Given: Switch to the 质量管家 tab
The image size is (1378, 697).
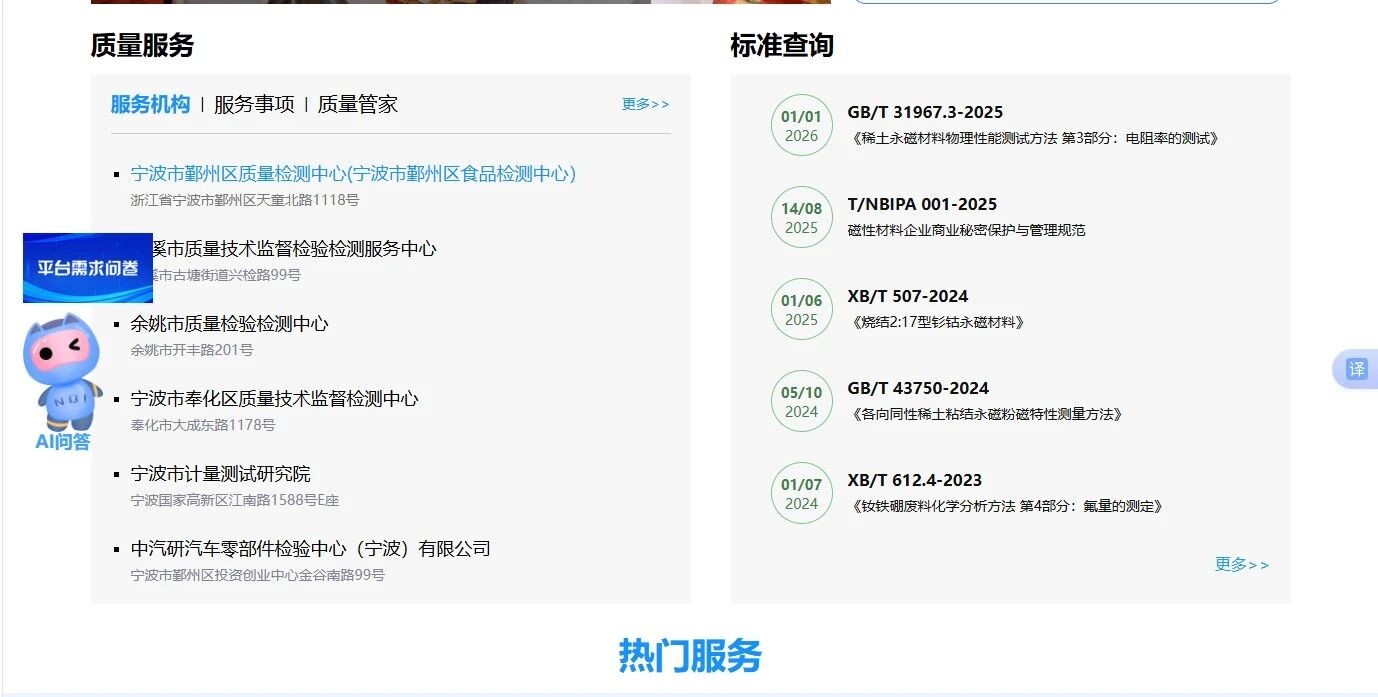Looking at the screenshot, I should click(x=357, y=105).
